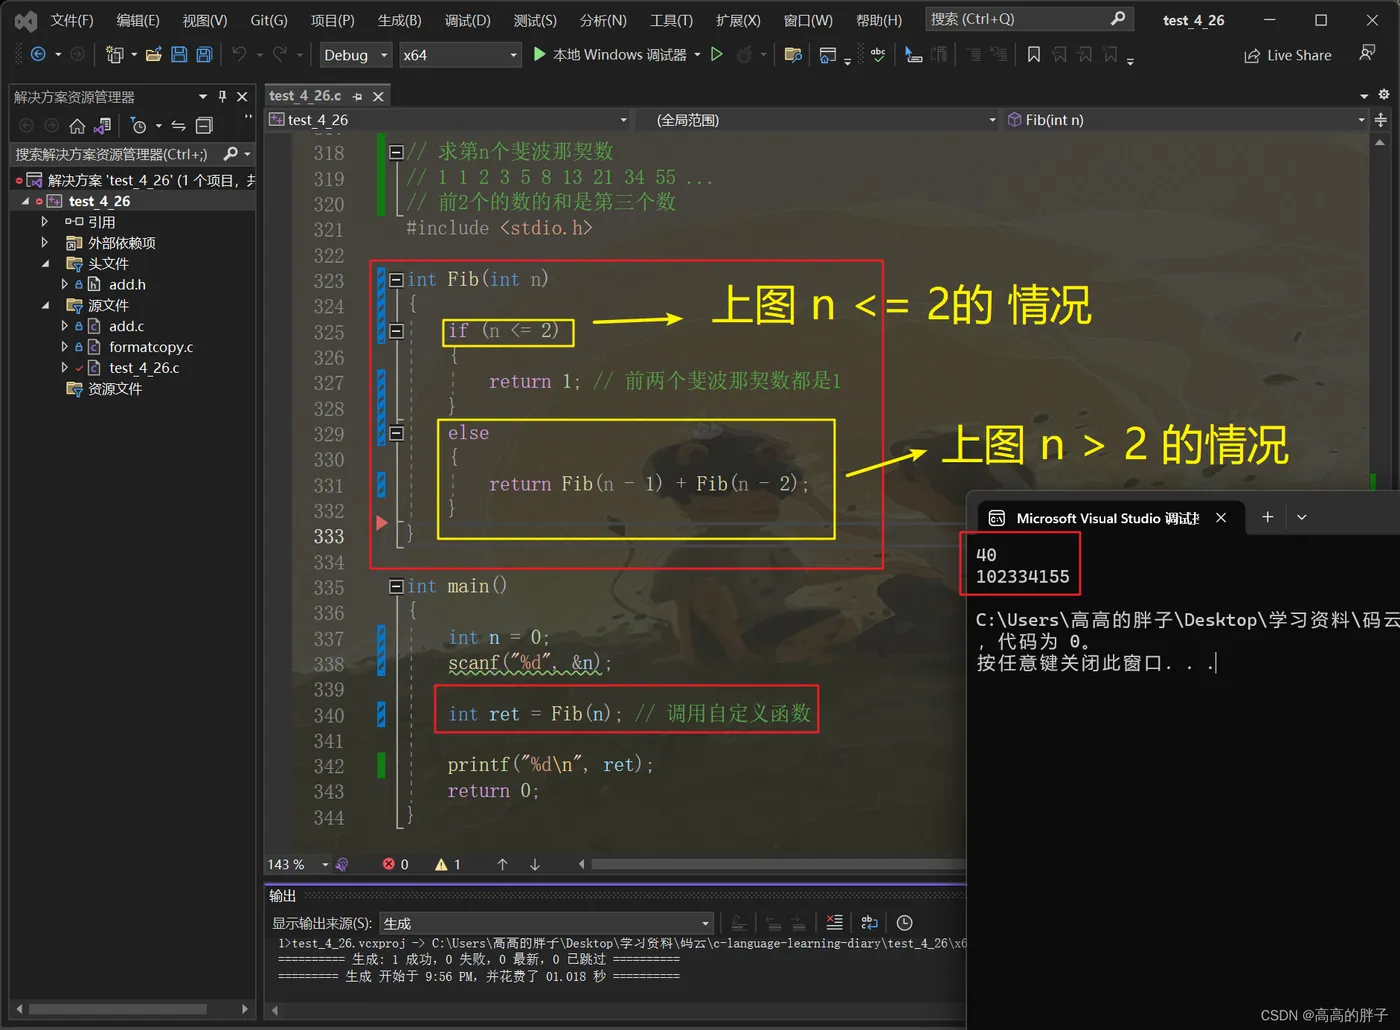This screenshot has height=1030, width=1400.
Task: Click the 搜索 (Ctrl+Q) search box
Action: click(x=1028, y=19)
